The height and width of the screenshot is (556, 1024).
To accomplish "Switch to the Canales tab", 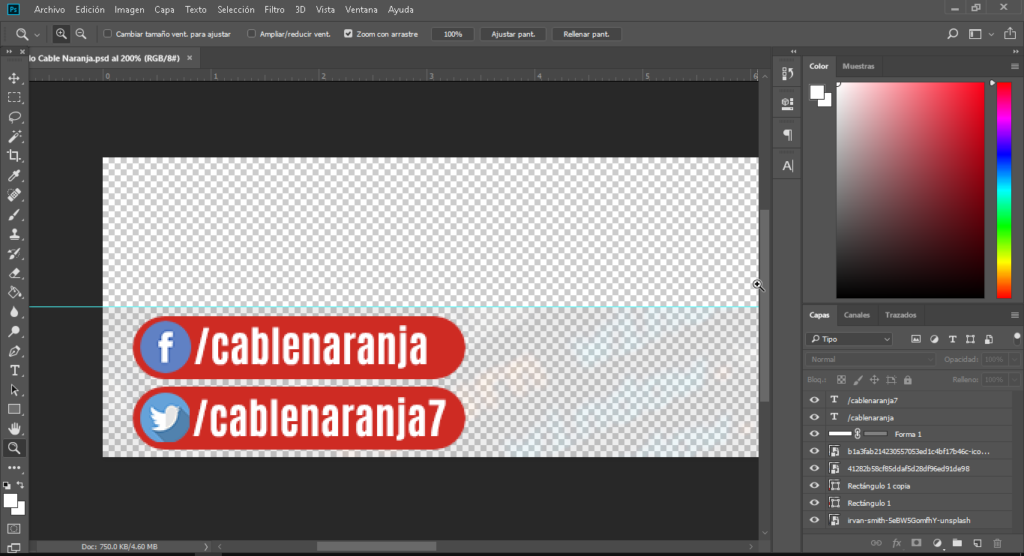I will click(856, 315).
